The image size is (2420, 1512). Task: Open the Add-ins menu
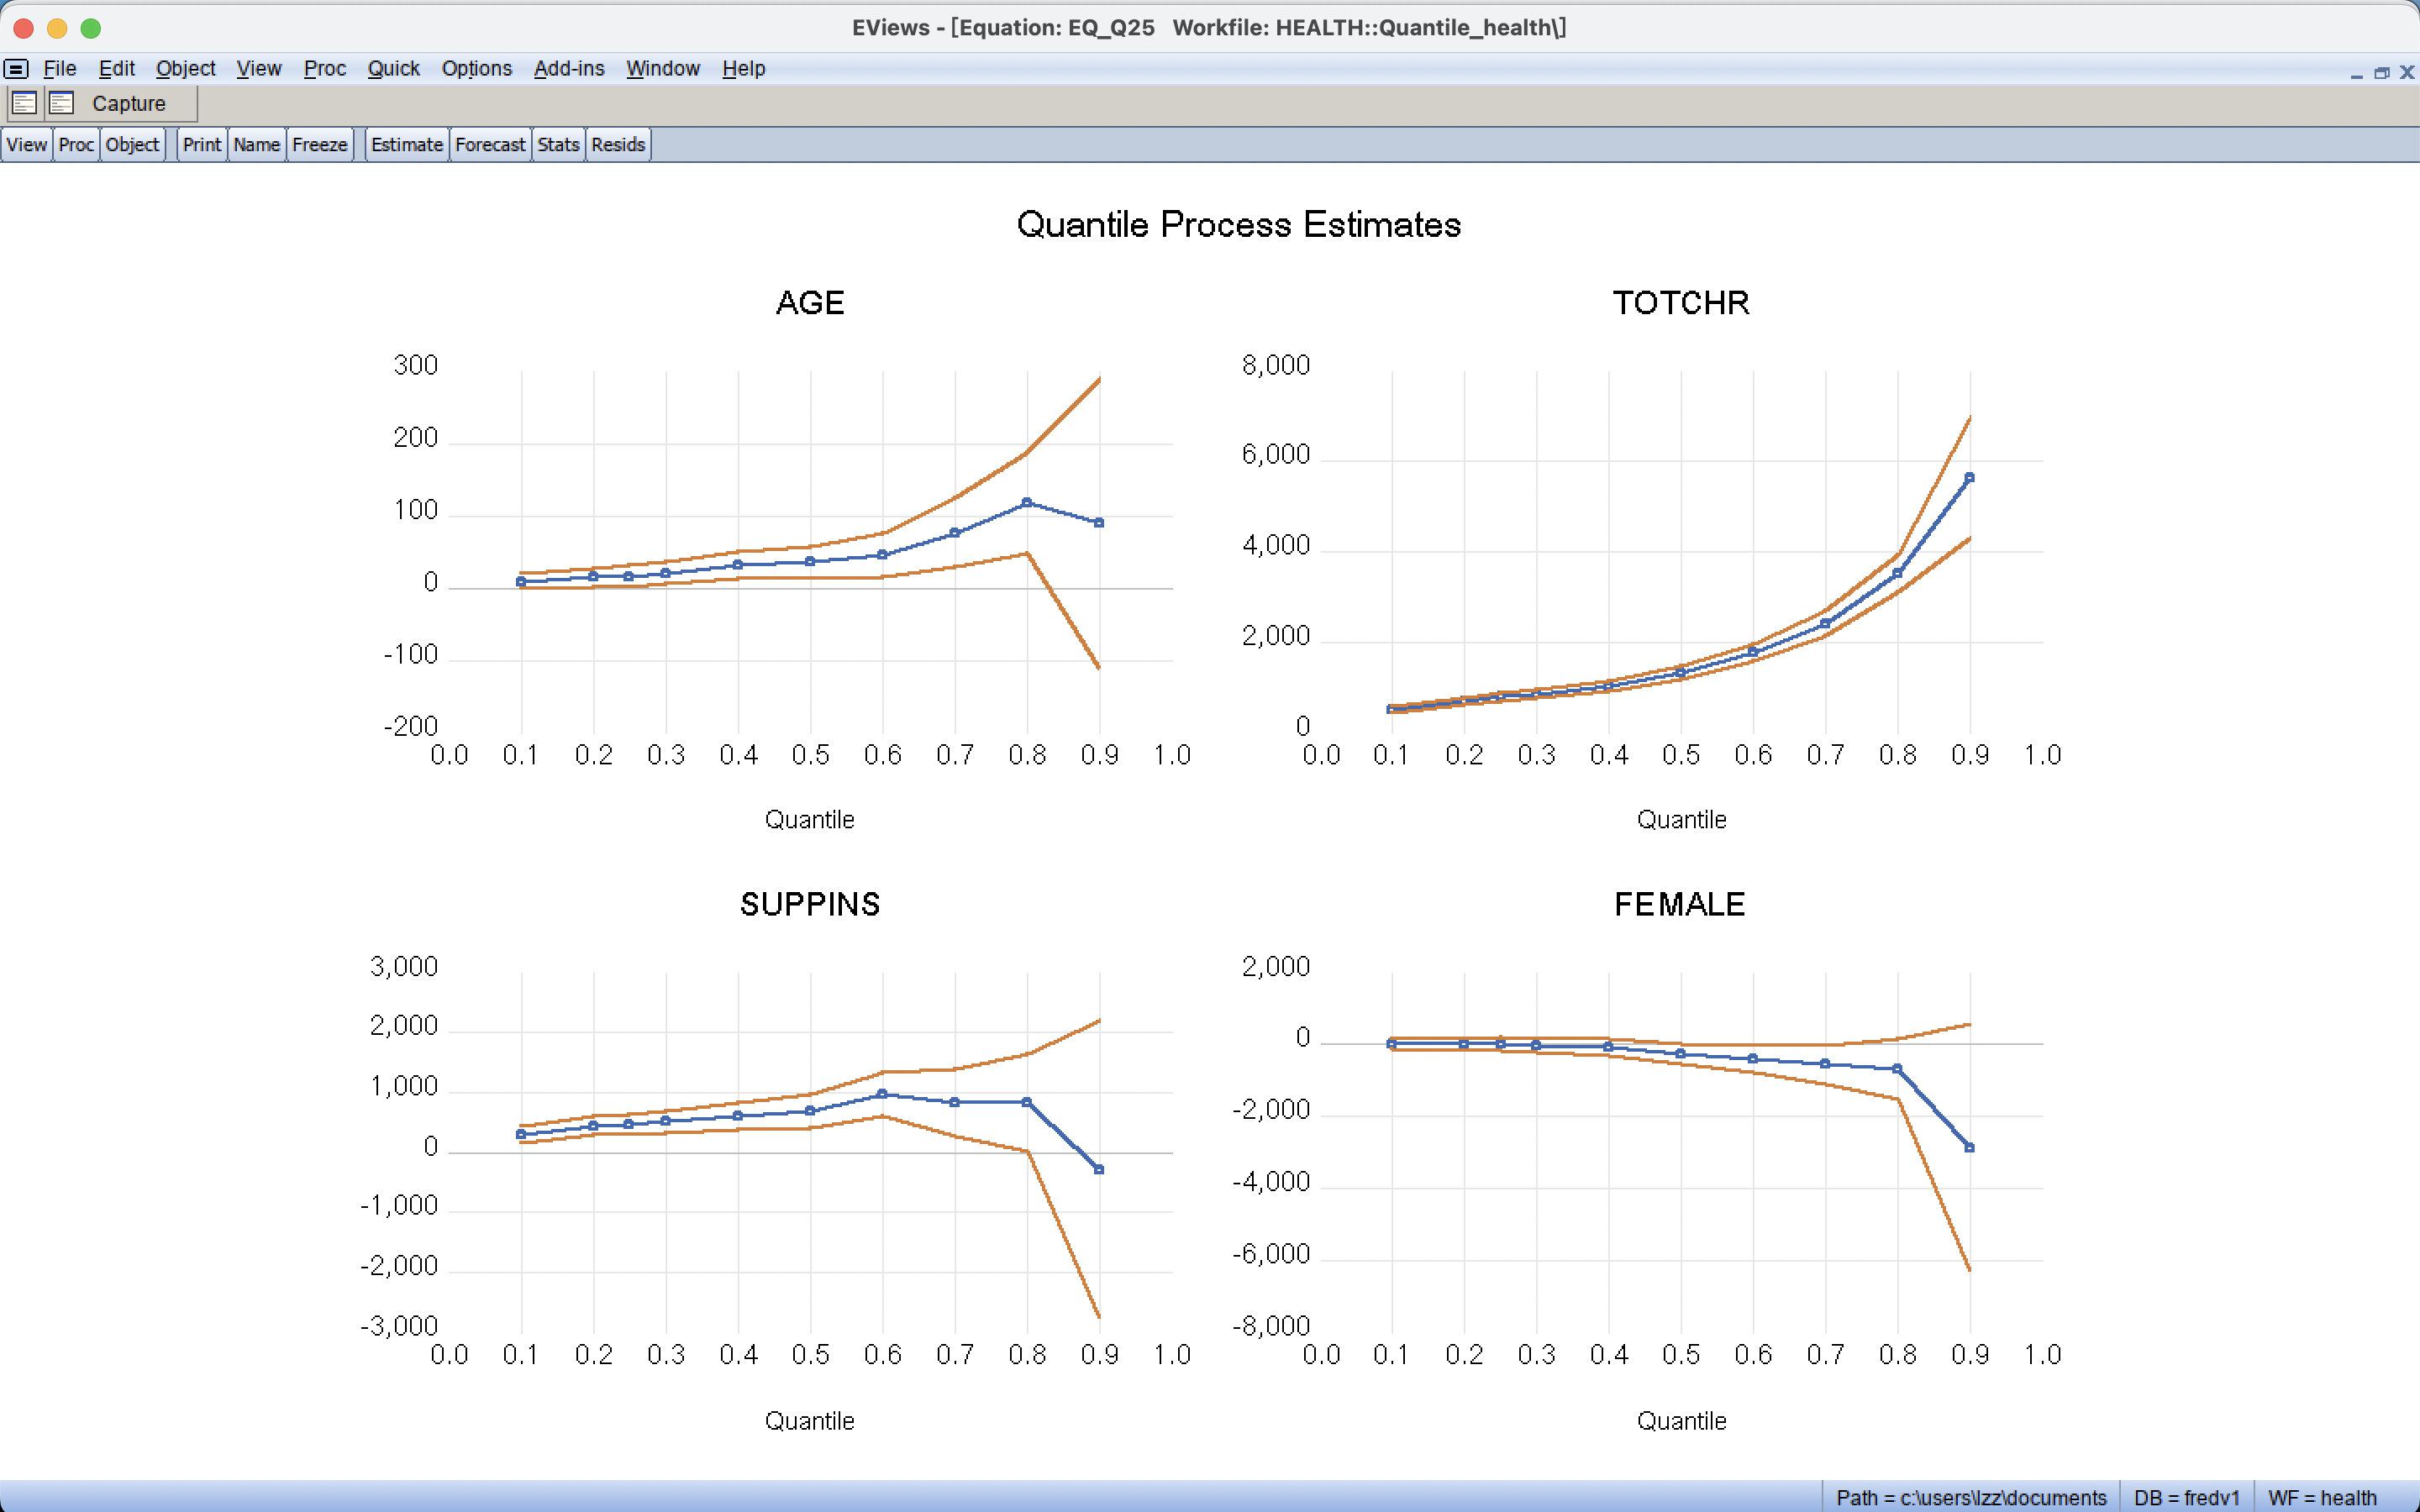[x=568, y=68]
